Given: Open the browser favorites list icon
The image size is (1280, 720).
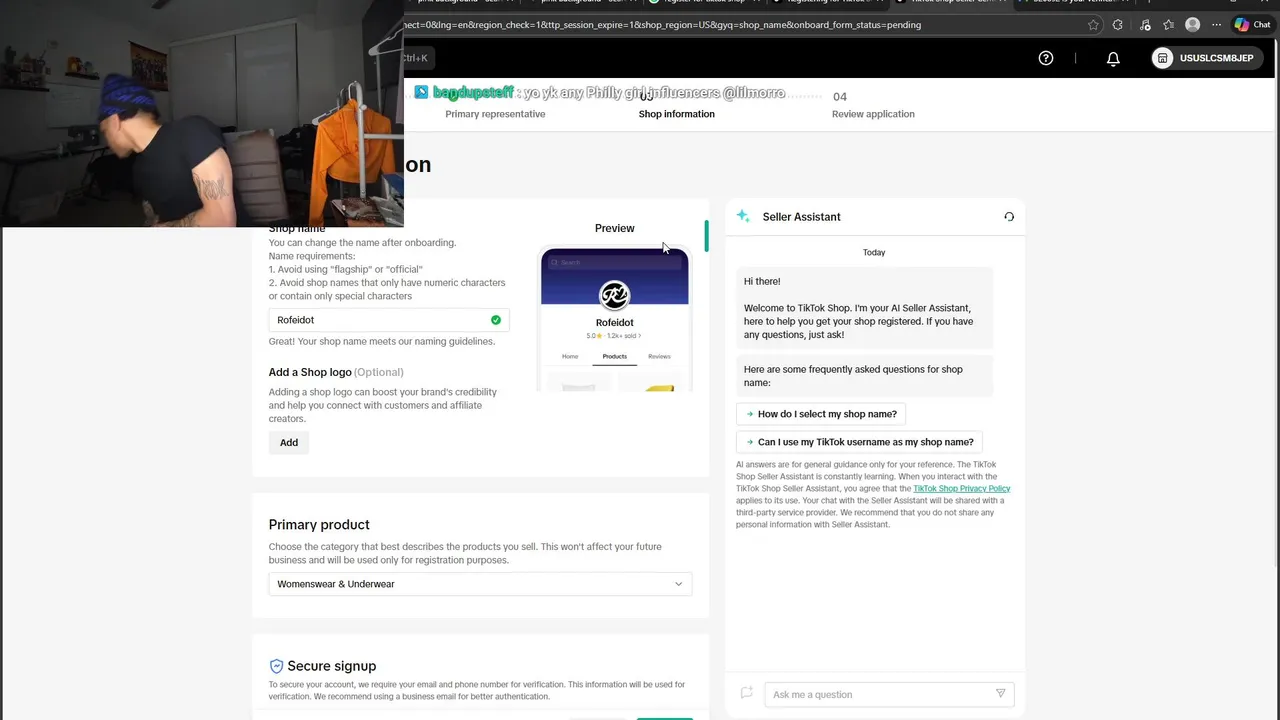Looking at the screenshot, I should point(1168,25).
